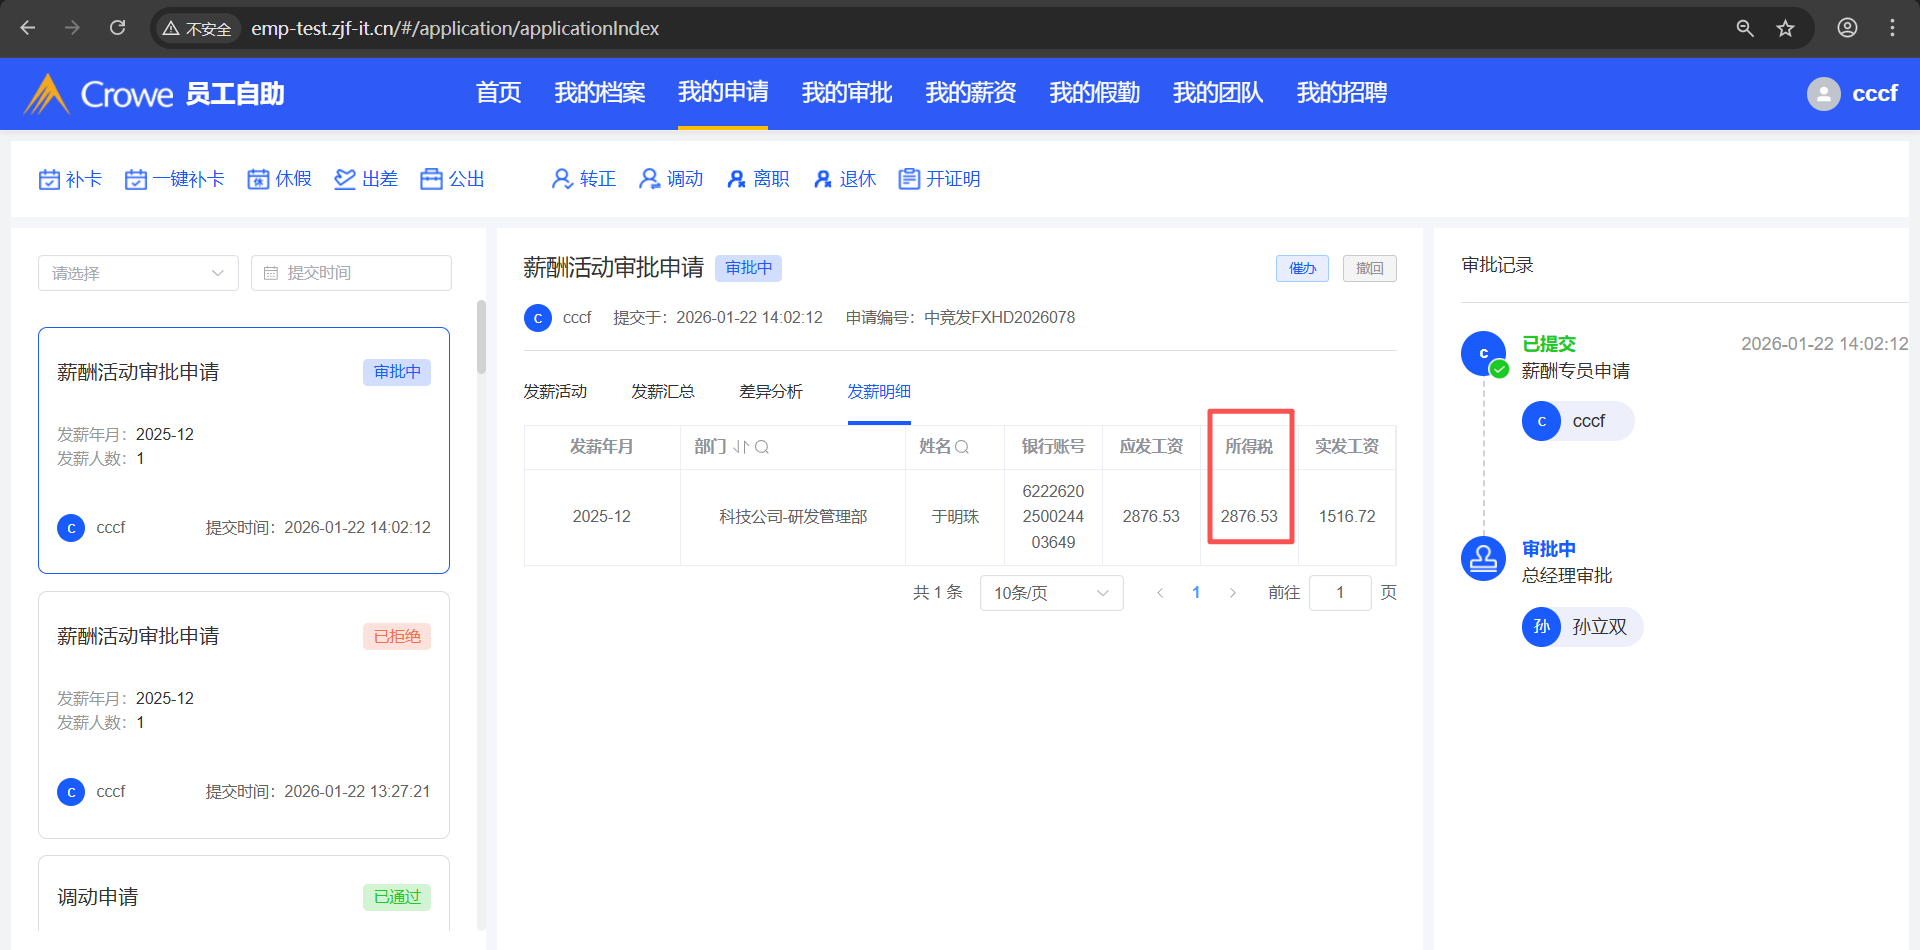Click search icon in 部门 column header
Image resolution: width=1920 pixels, height=950 pixels.
tap(762, 447)
